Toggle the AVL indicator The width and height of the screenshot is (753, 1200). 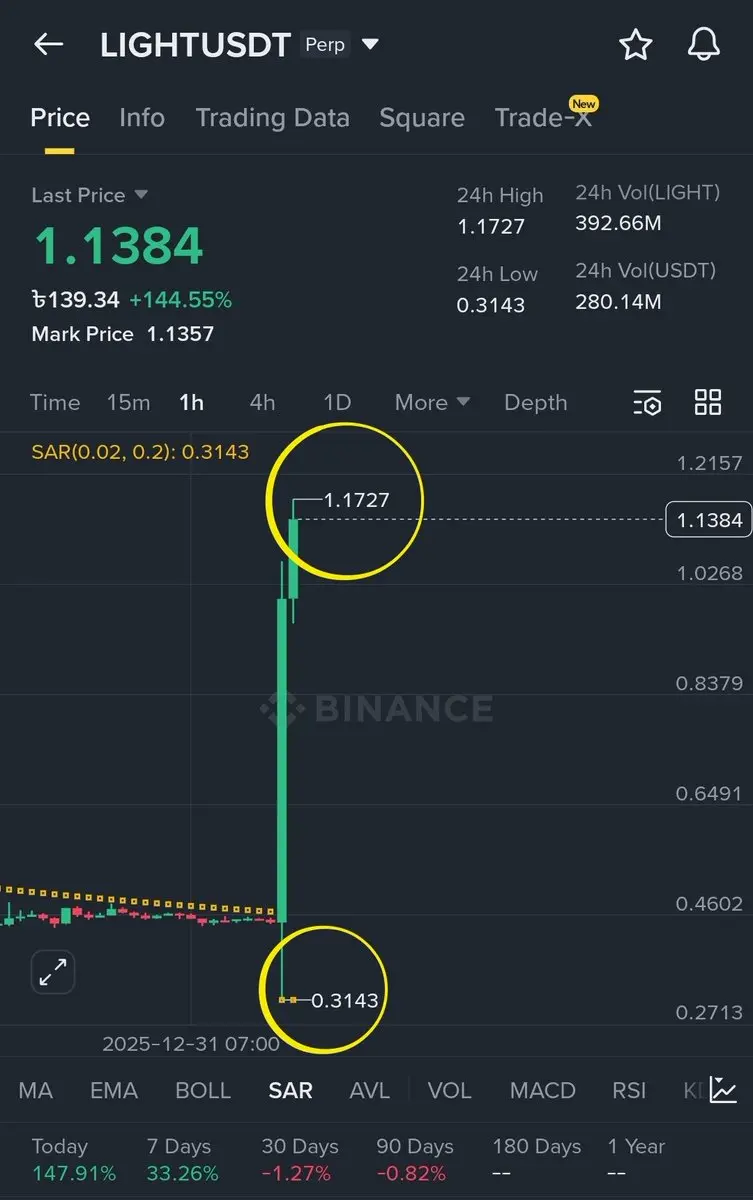[369, 1090]
